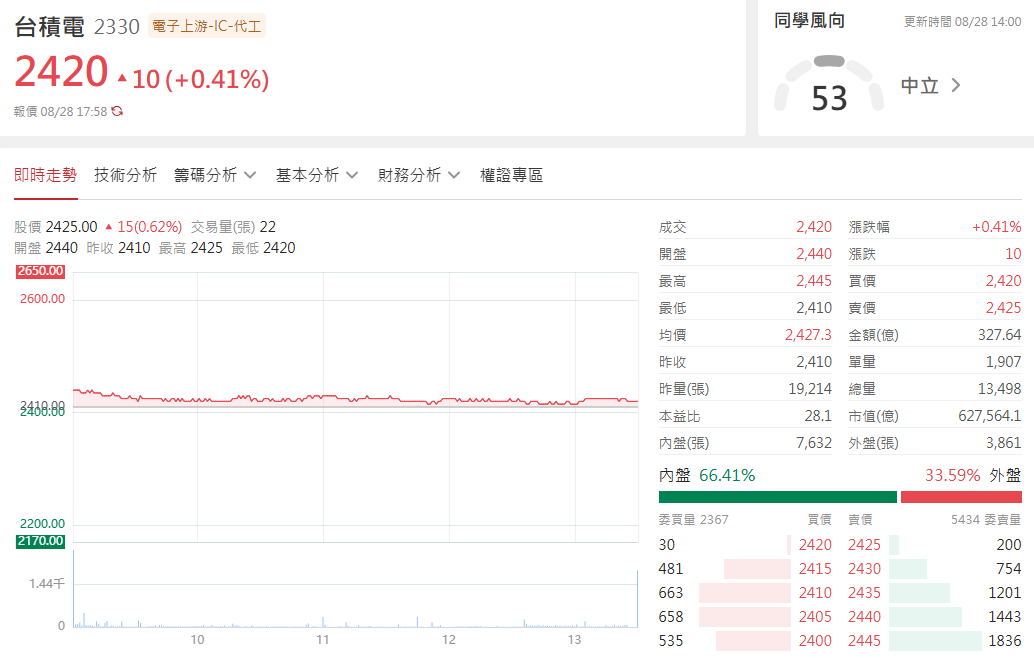Click the ask quantity 1836
Viewport: 1034px width, 658px height.
tap(1004, 641)
